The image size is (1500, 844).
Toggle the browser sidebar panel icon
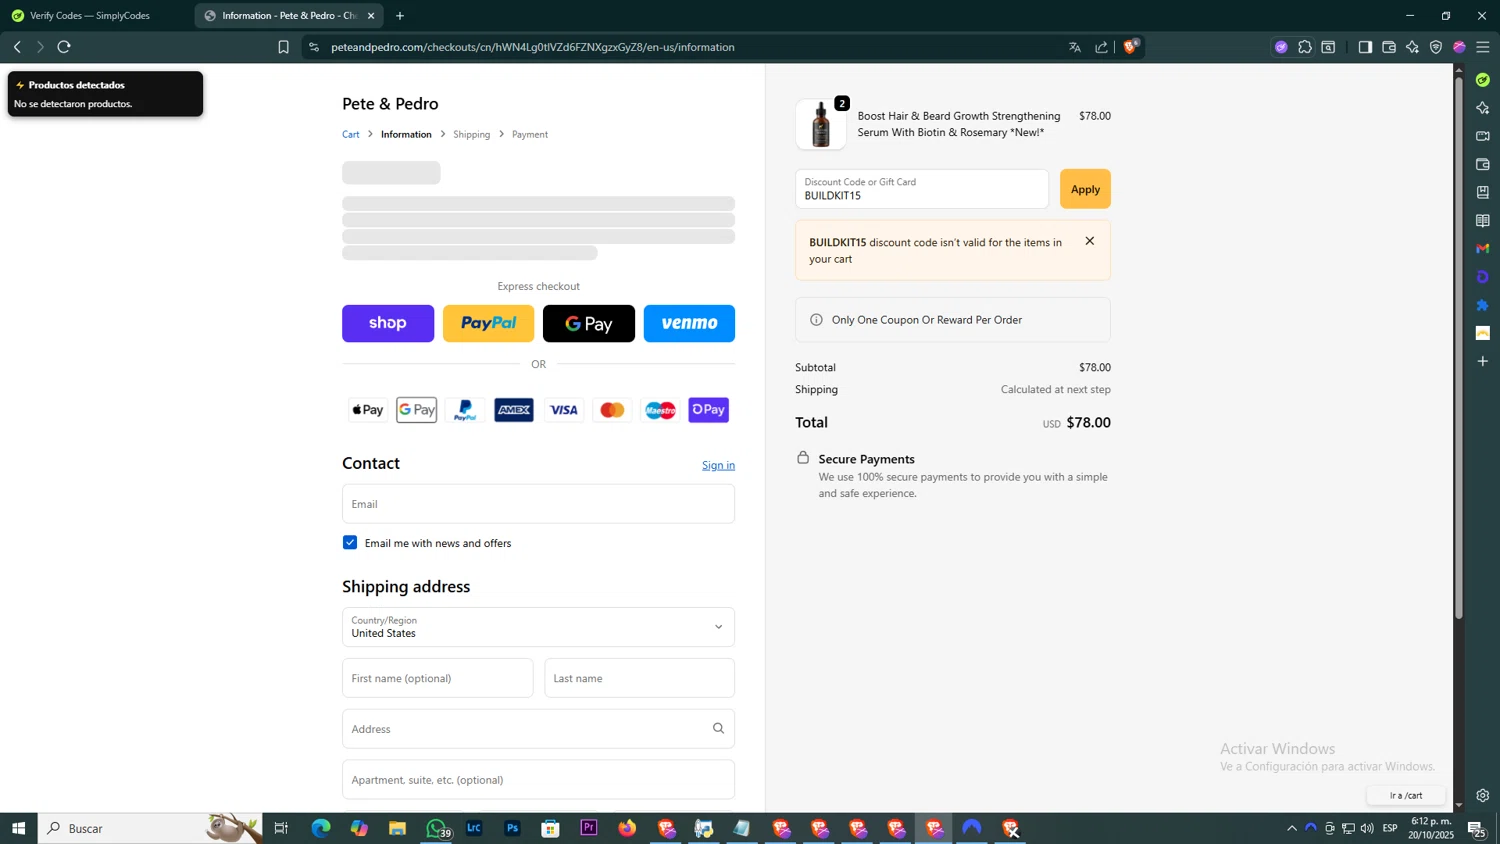(x=1365, y=47)
